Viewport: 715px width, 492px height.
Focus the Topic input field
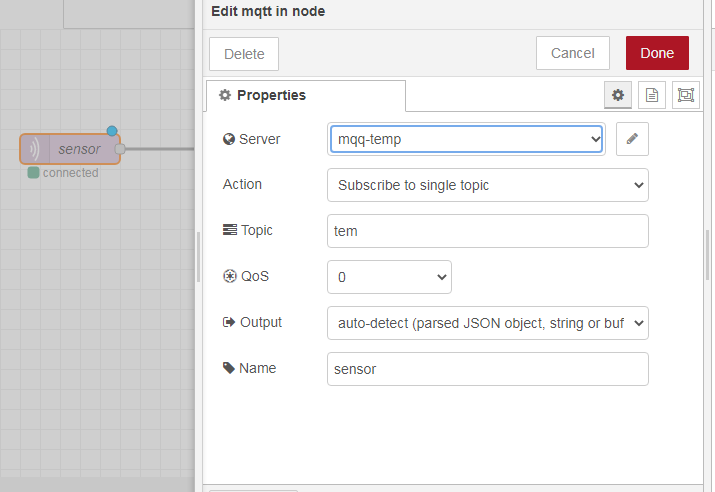[487, 231]
